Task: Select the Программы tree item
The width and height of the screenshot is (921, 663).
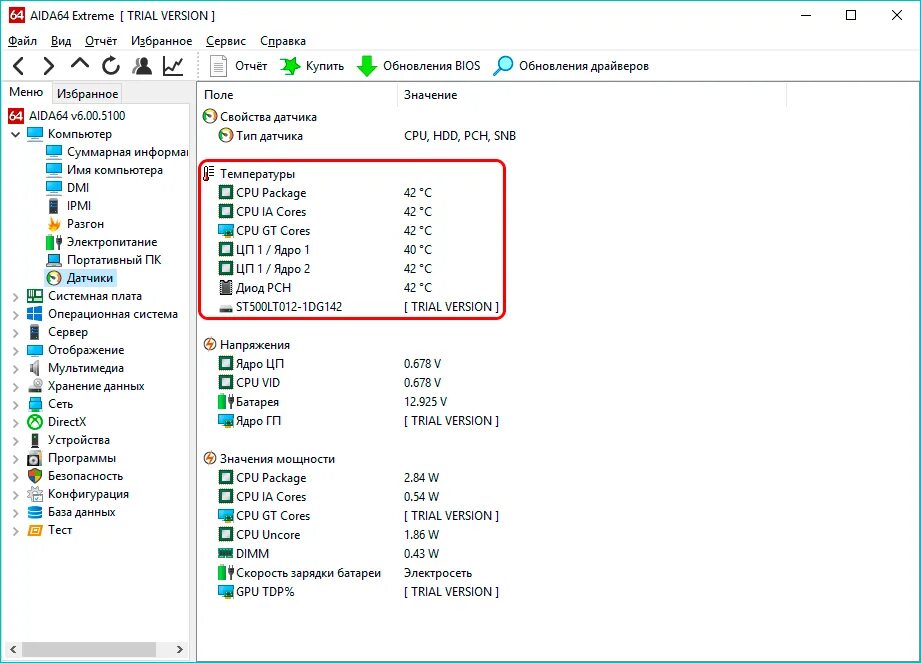Action: (x=82, y=457)
